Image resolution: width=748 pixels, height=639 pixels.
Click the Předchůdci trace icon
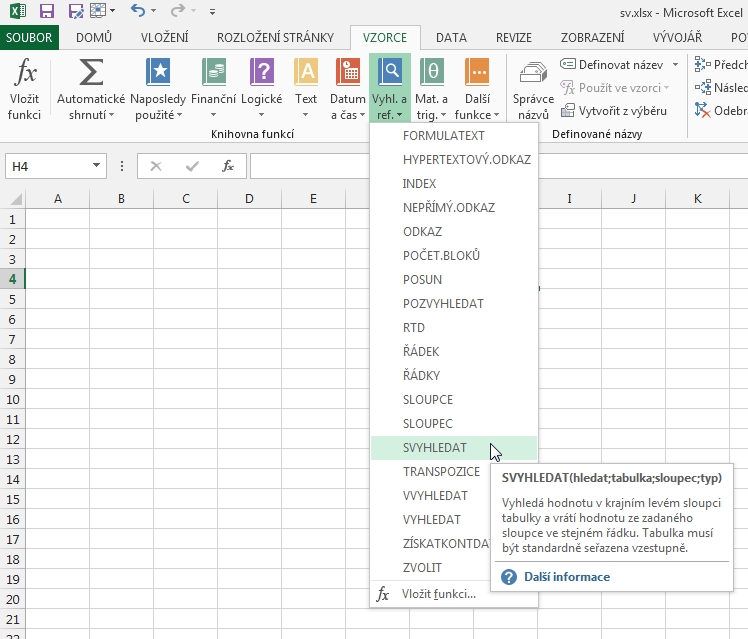pos(702,64)
